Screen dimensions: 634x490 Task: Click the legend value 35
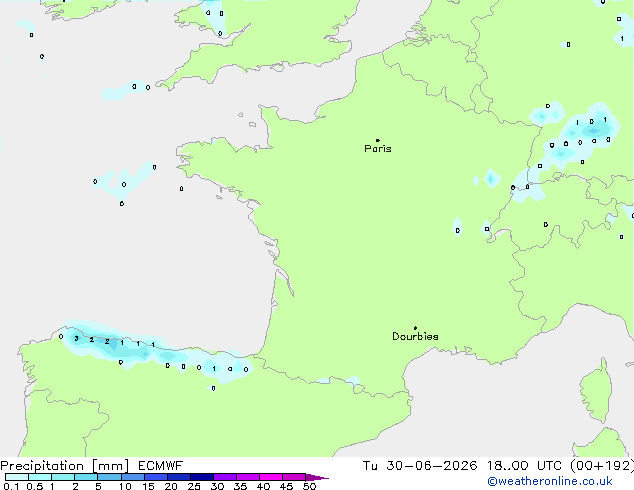(240, 486)
